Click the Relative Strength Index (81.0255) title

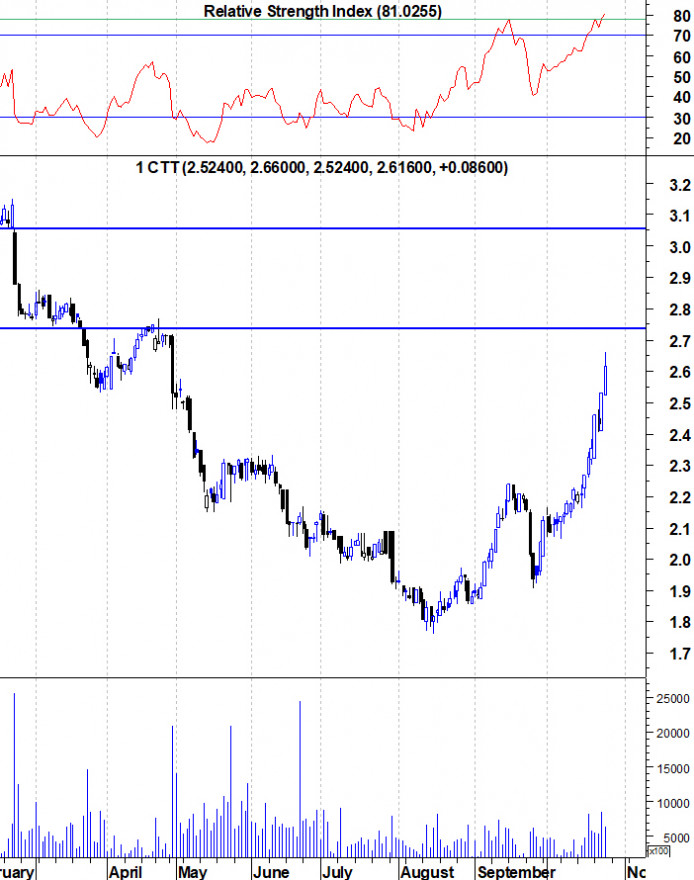point(323,11)
